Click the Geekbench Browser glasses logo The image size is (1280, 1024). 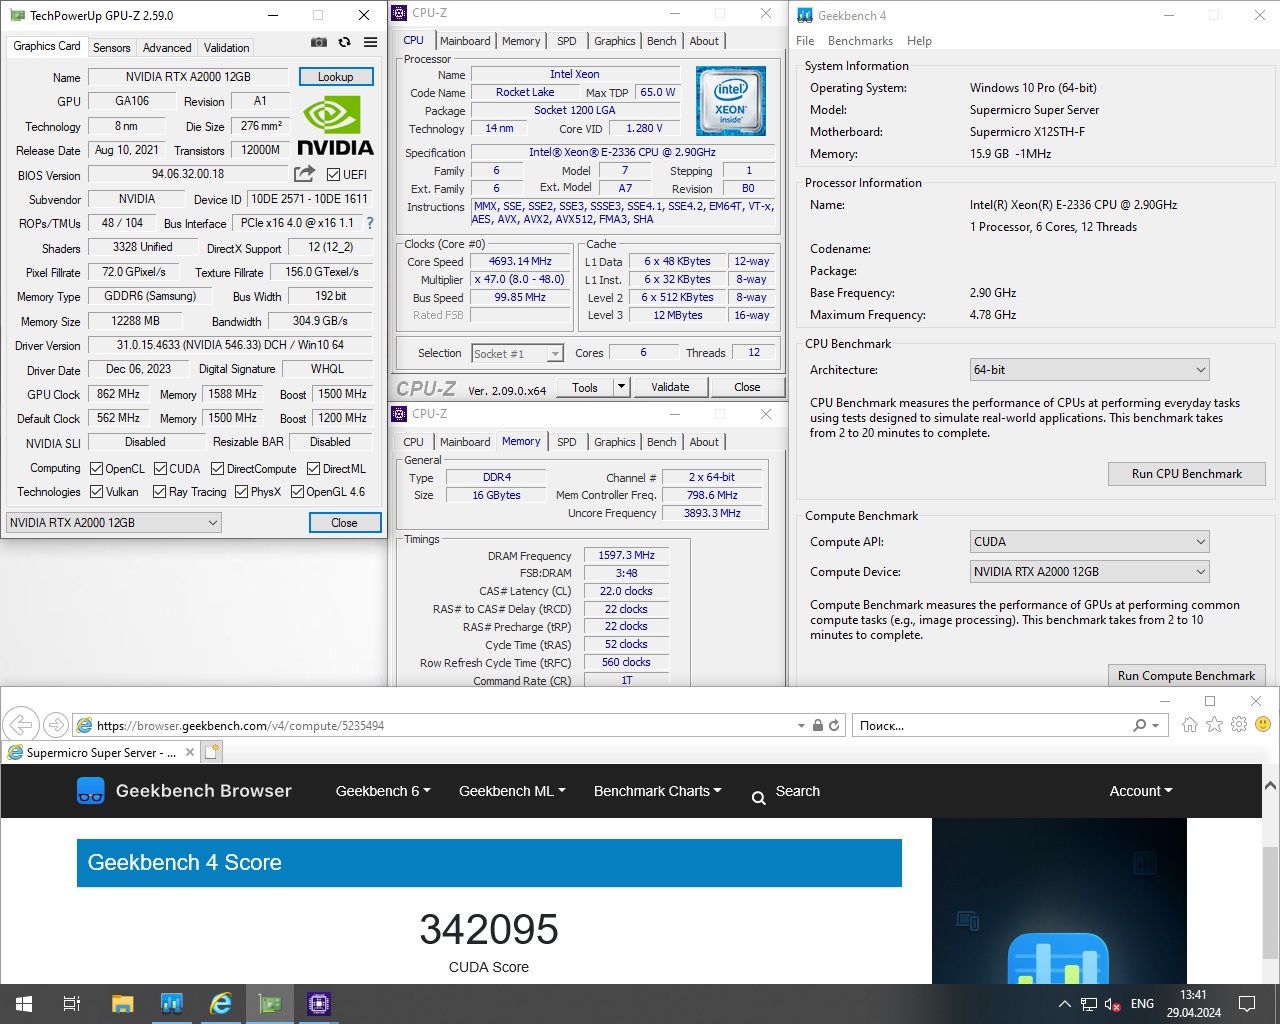pyautogui.click(x=91, y=791)
